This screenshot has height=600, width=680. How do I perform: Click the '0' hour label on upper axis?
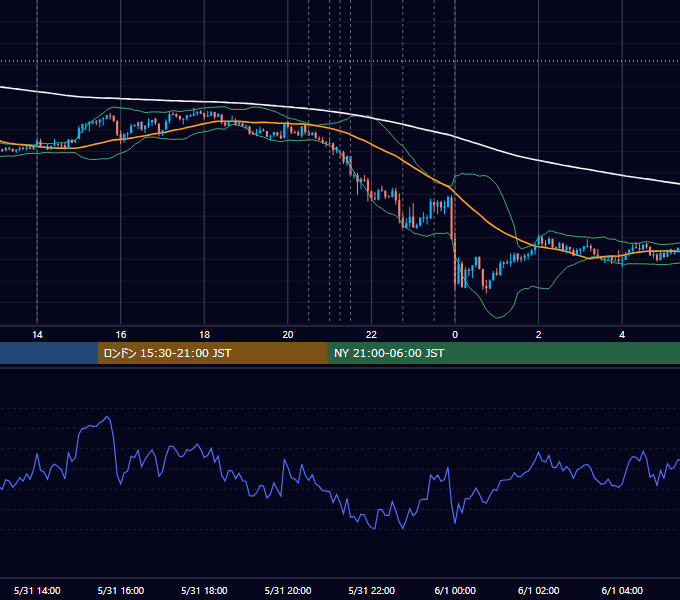(x=455, y=335)
